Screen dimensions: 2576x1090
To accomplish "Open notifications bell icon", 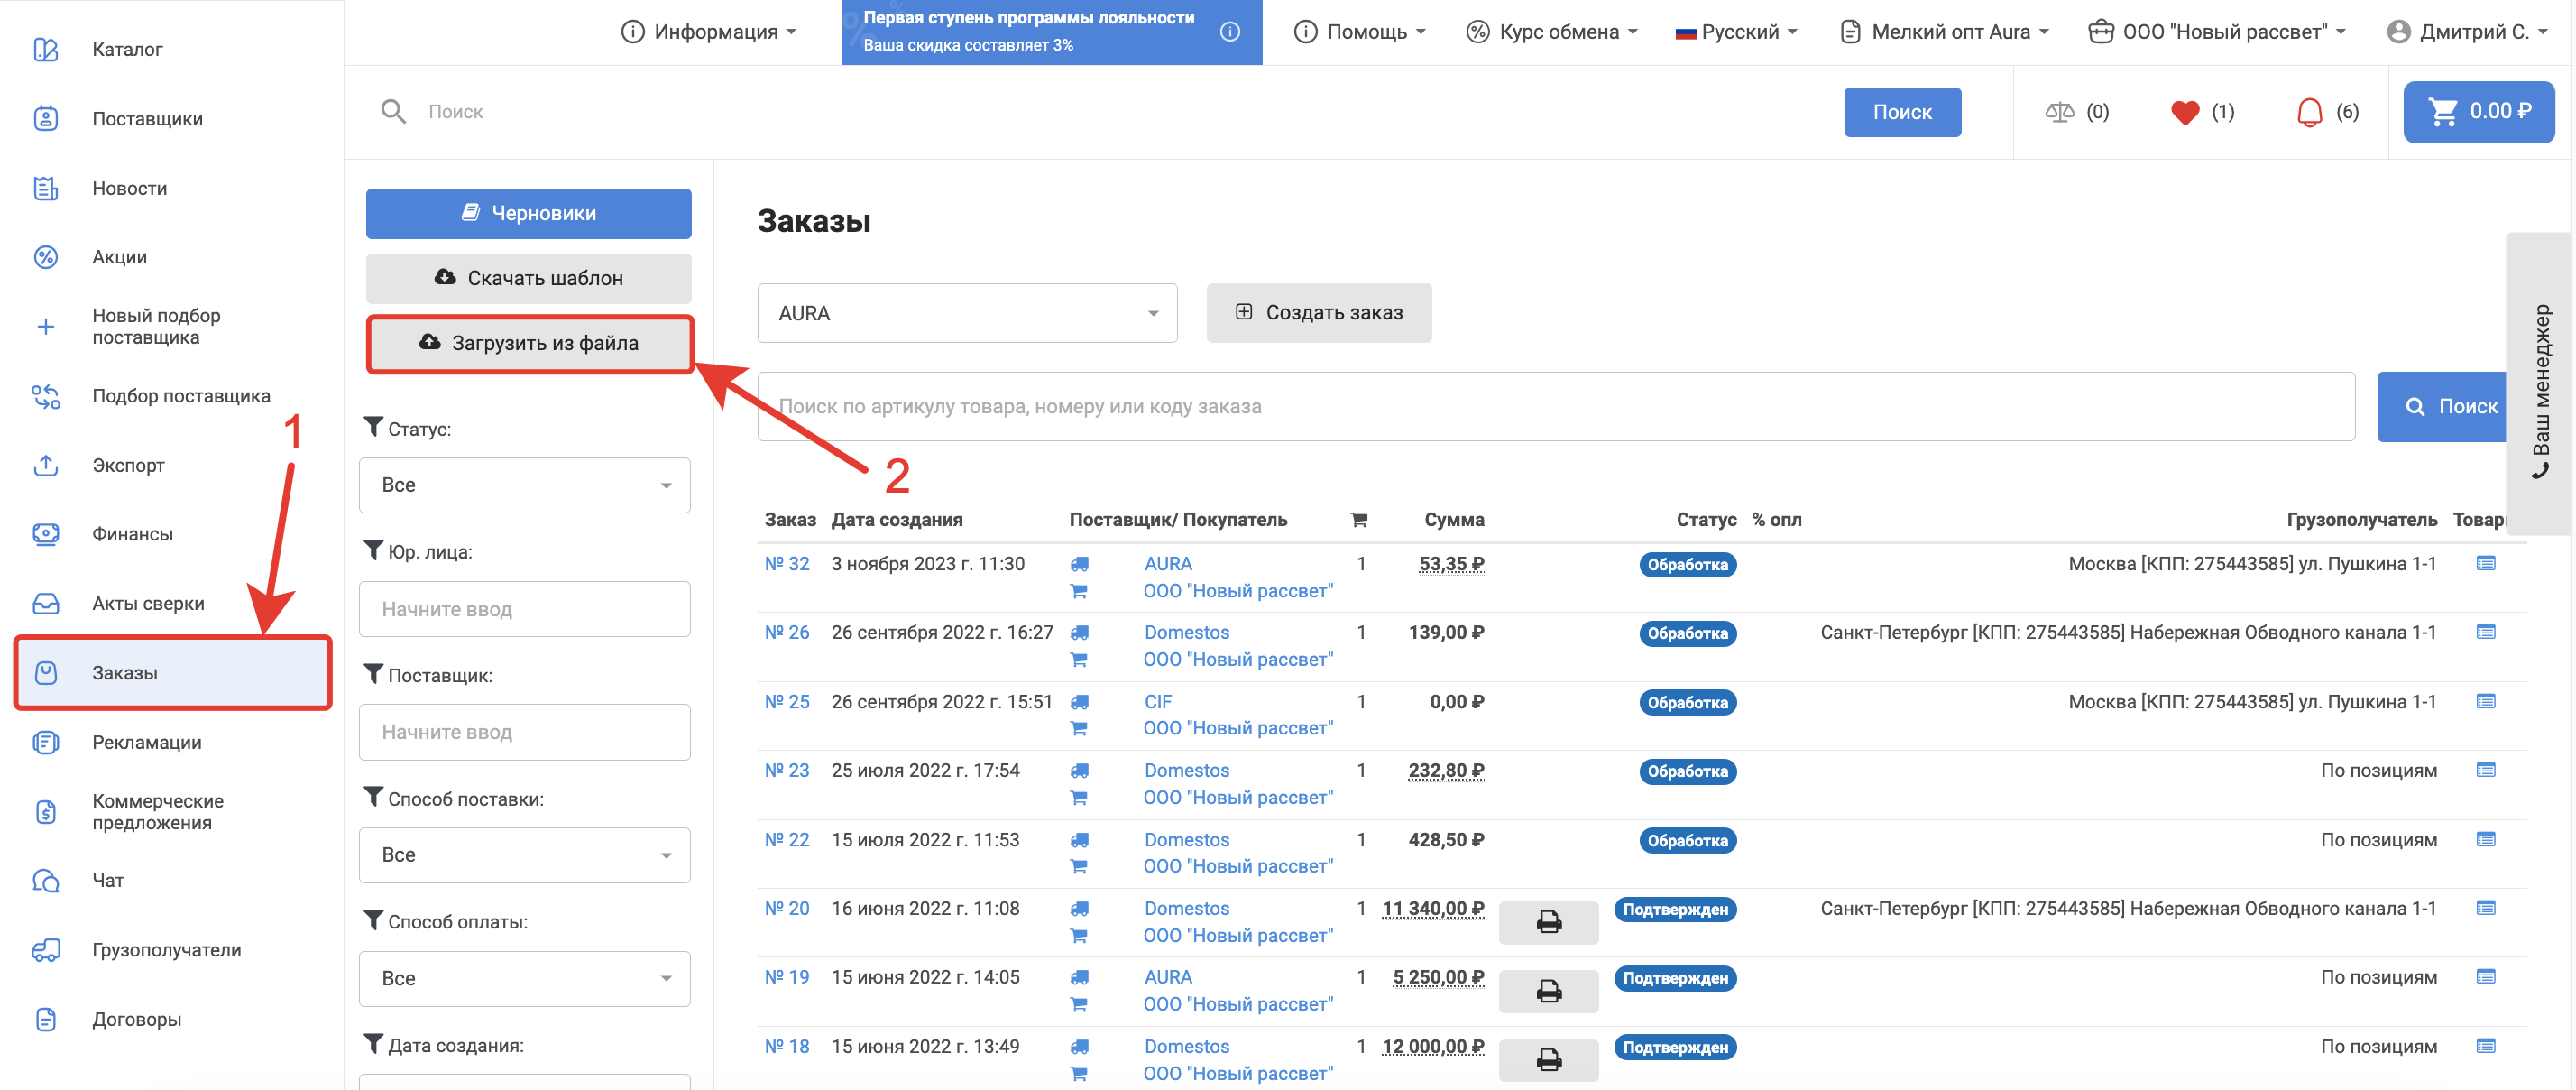I will [x=2309, y=112].
